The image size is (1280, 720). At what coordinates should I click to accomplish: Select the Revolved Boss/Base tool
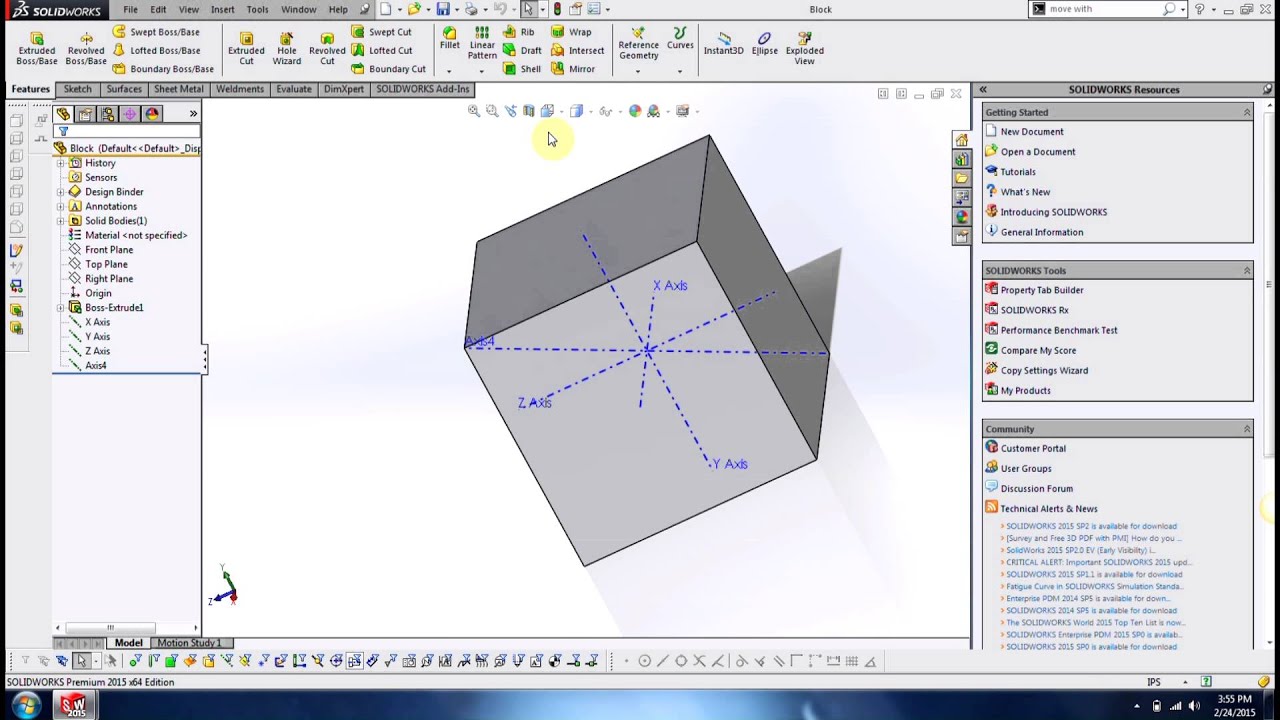[86, 47]
